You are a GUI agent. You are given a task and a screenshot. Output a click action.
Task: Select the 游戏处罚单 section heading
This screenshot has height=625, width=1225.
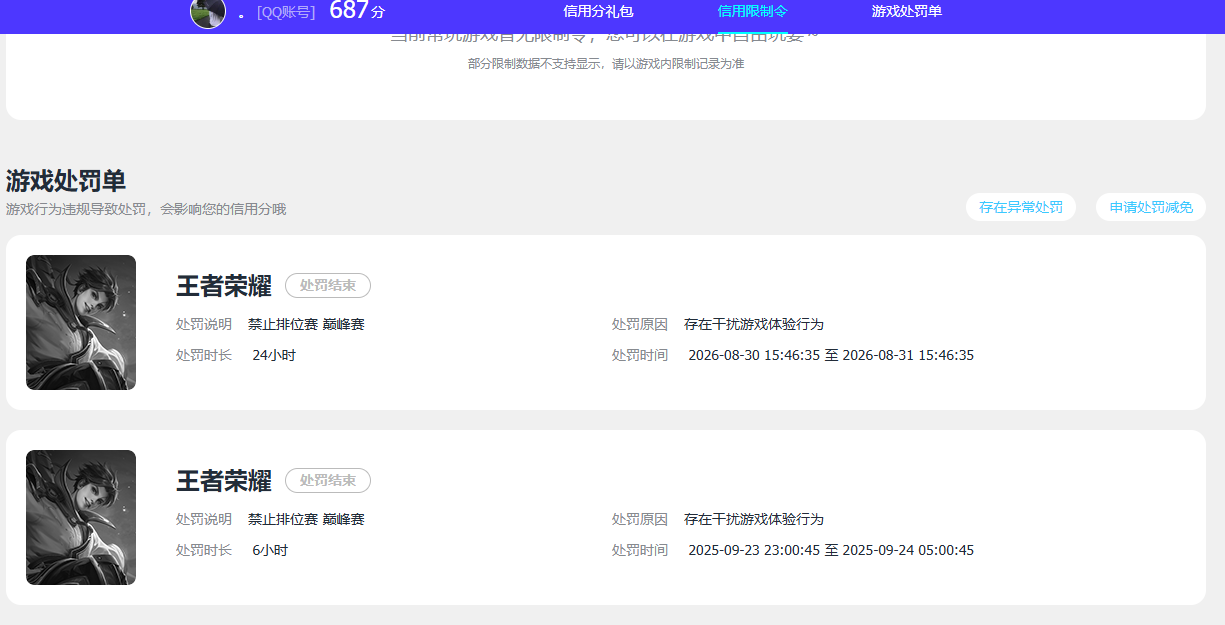click(x=66, y=181)
